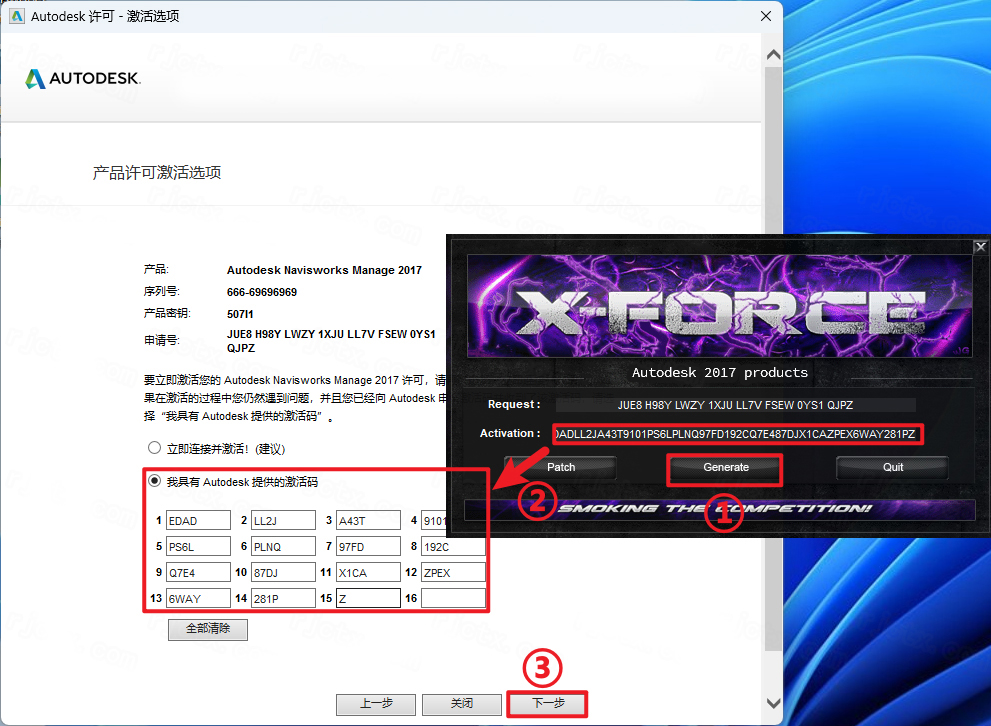Screen dimensions: 991x726
Task: Click the scrollbar up arrow in the Autodesk dialog
Action: (x=773, y=55)
